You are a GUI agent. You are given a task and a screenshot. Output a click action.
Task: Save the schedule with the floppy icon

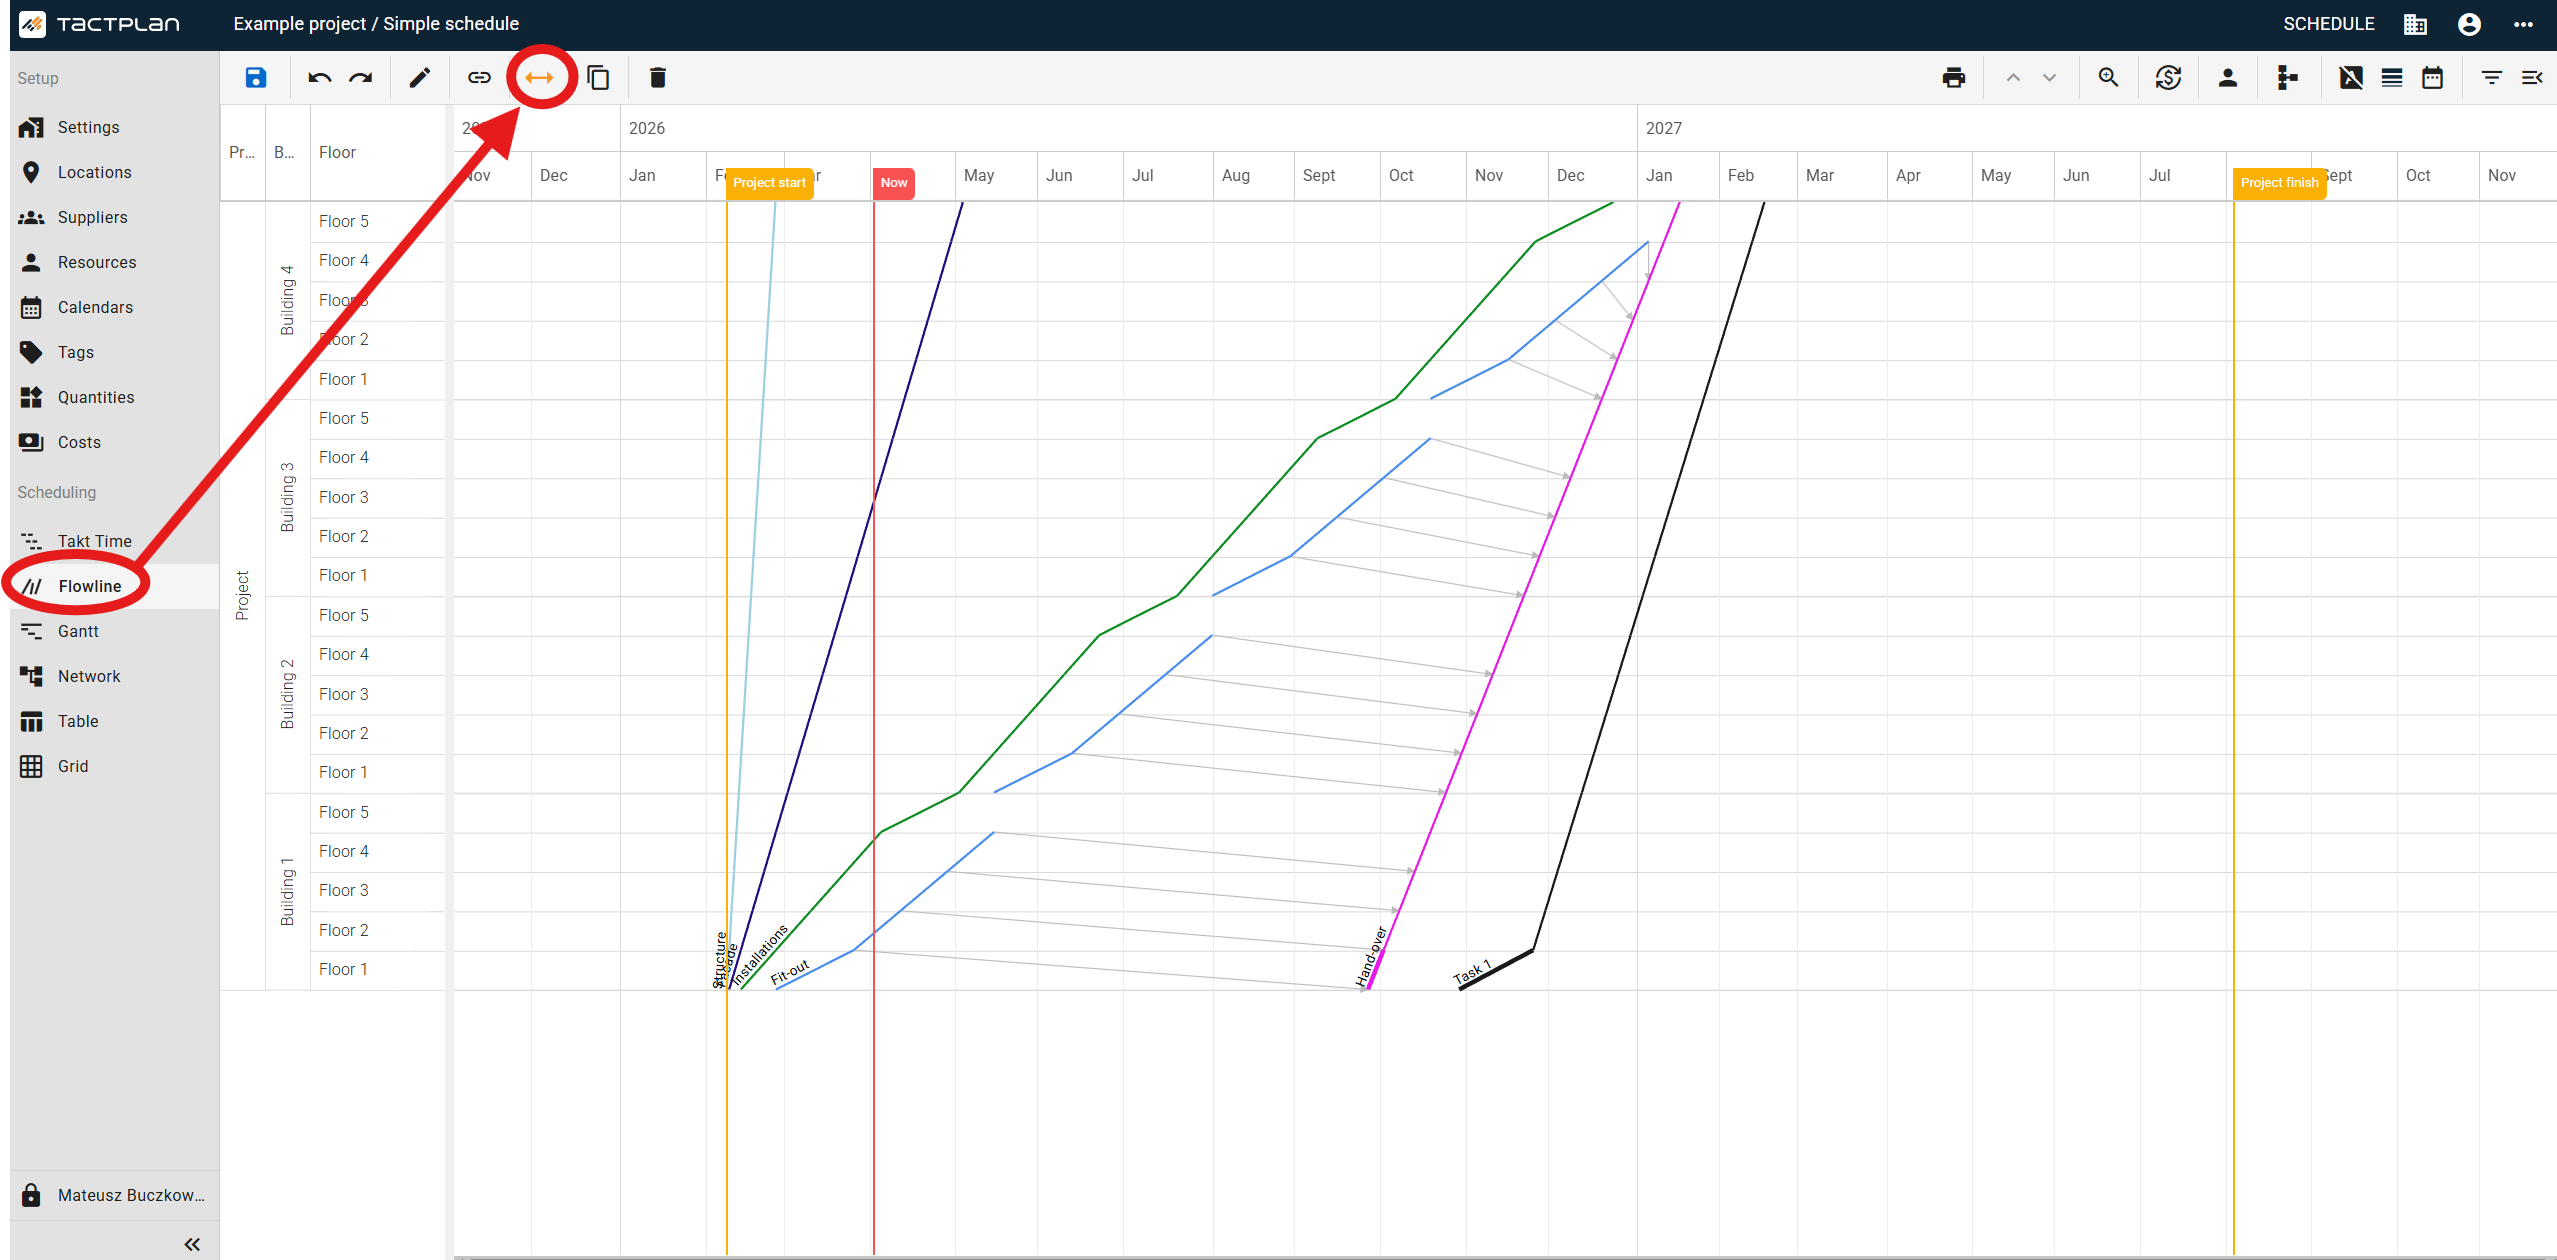click(256, 78)
